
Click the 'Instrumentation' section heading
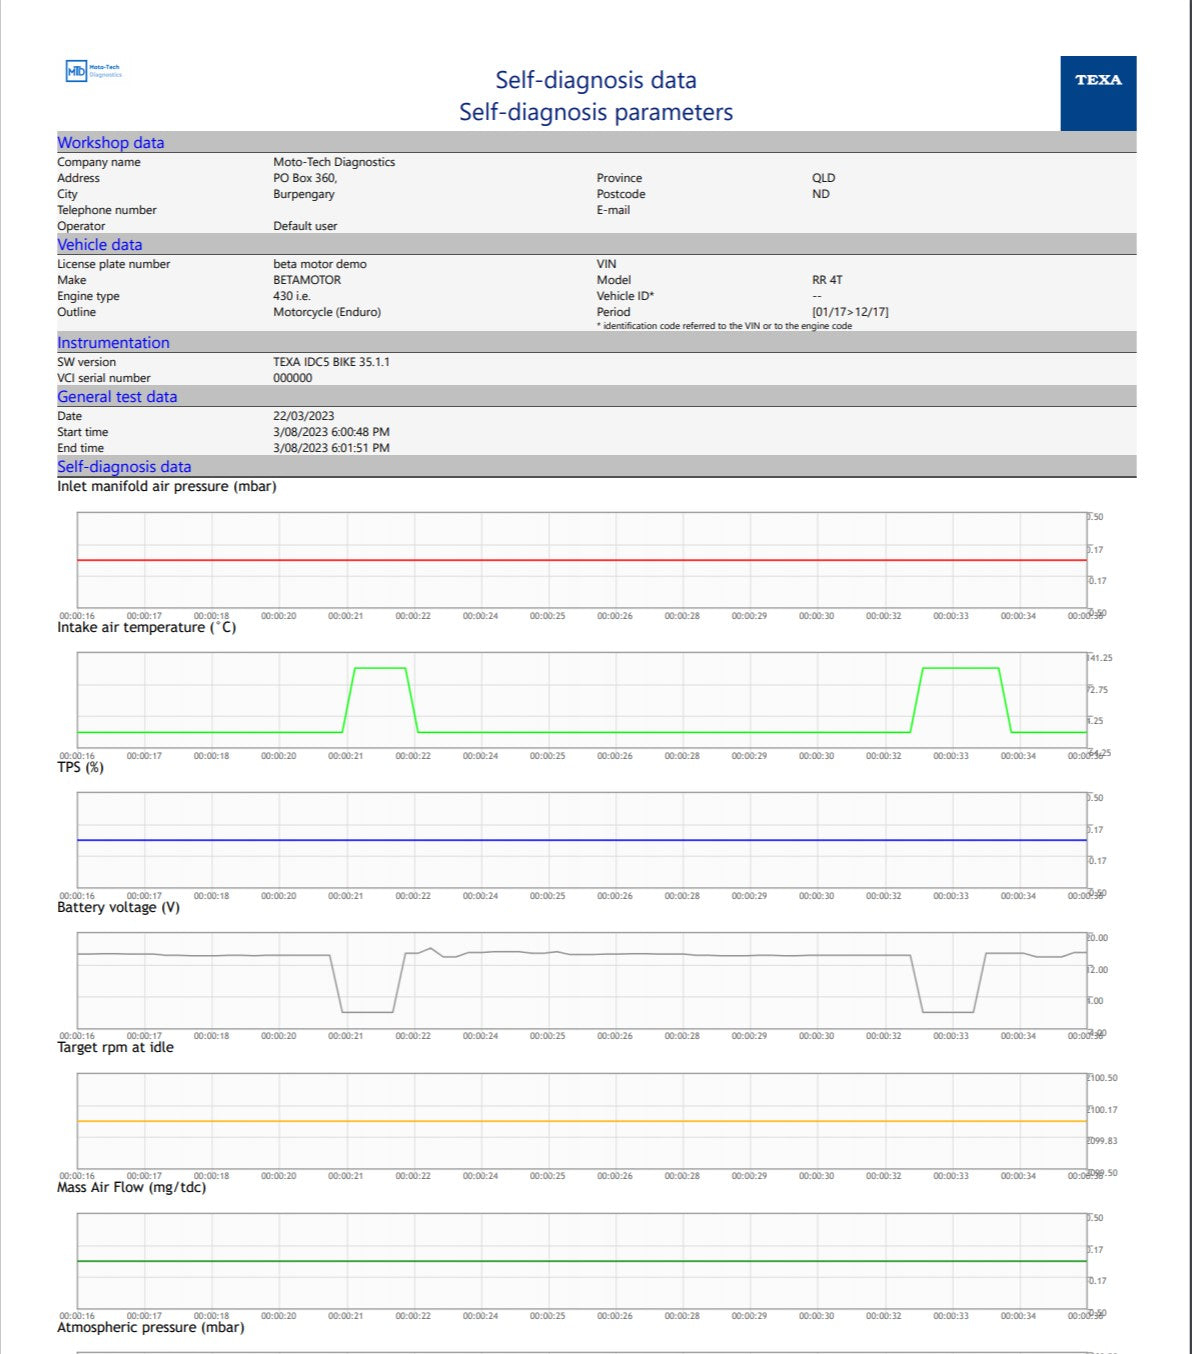point(113,342)
